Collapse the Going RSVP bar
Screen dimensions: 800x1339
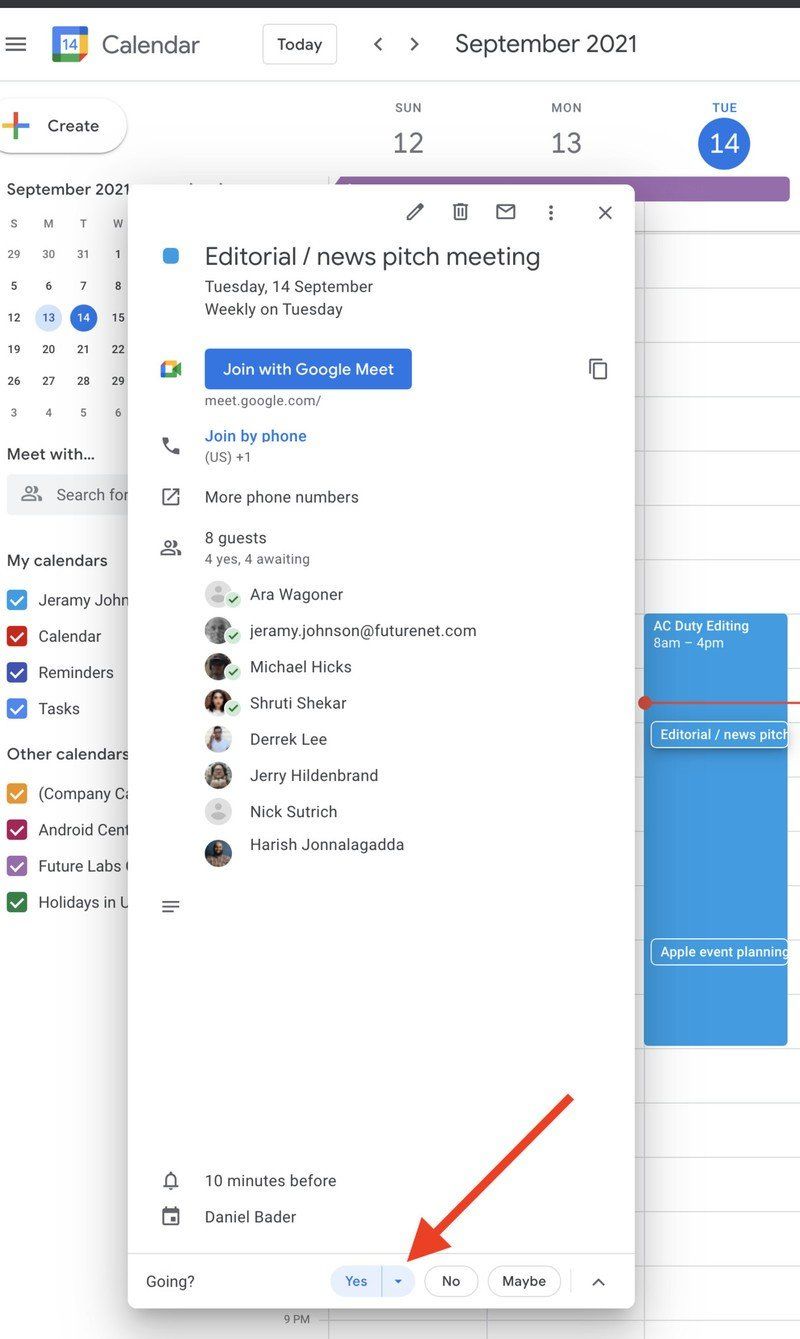[598, 1282]
